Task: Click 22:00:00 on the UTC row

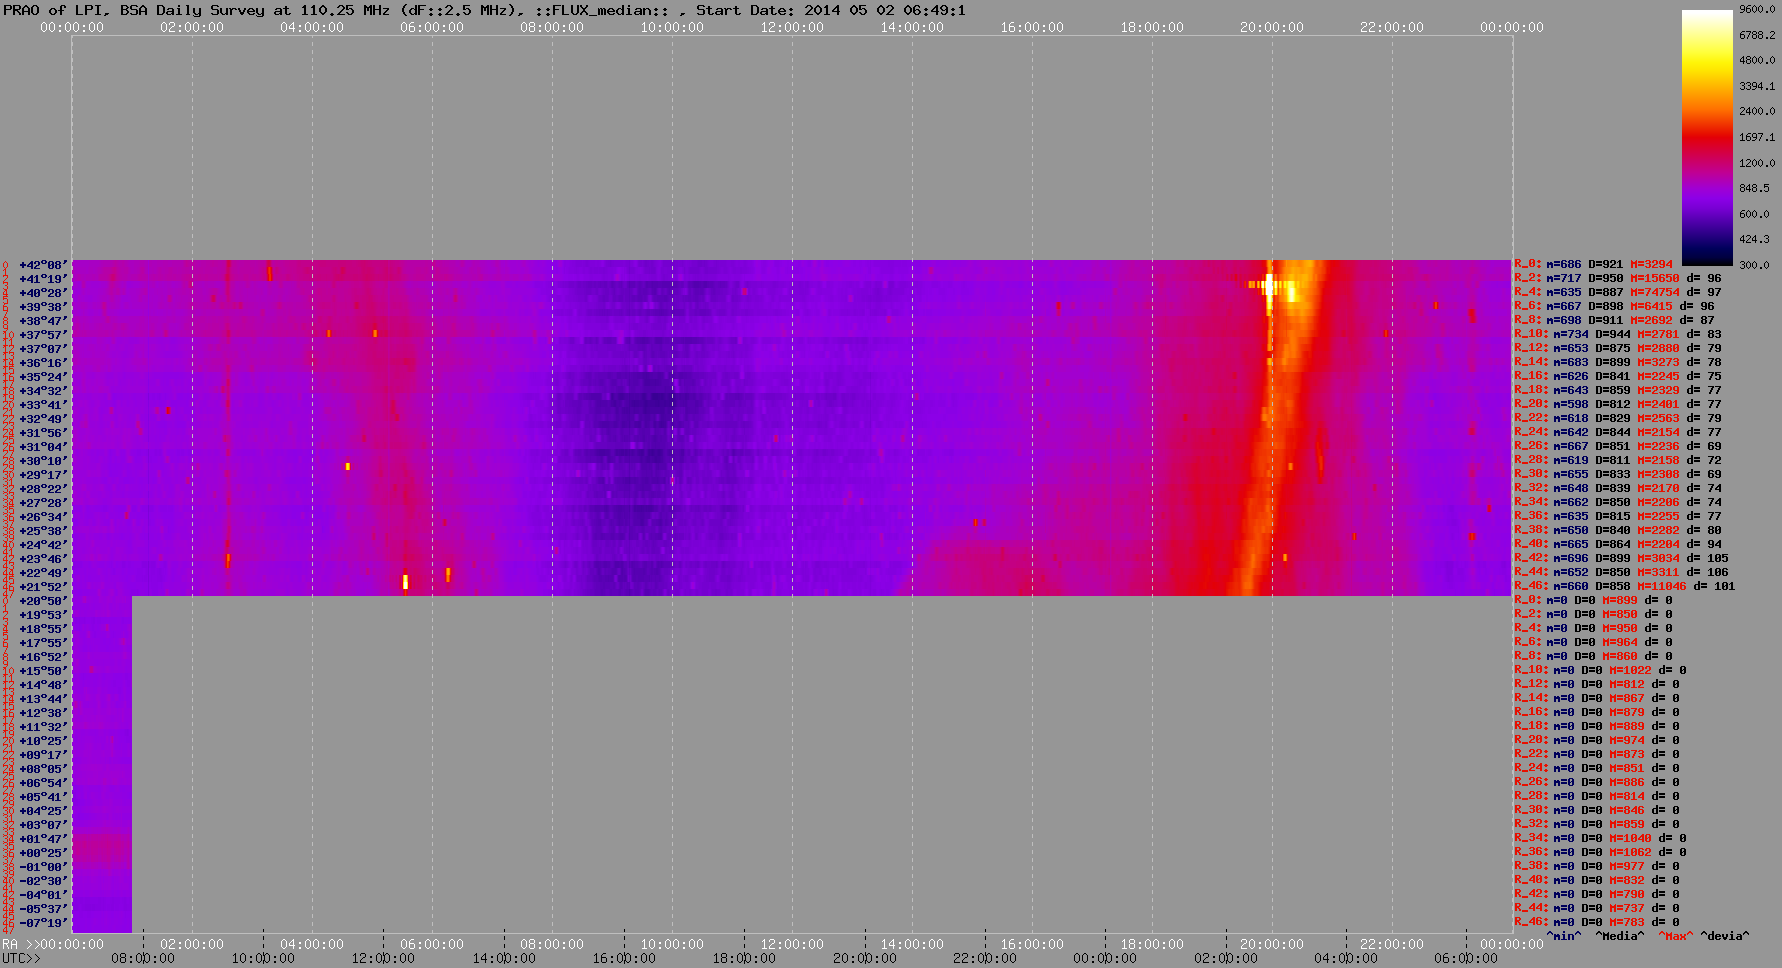Action: click(x=985, y=958)
